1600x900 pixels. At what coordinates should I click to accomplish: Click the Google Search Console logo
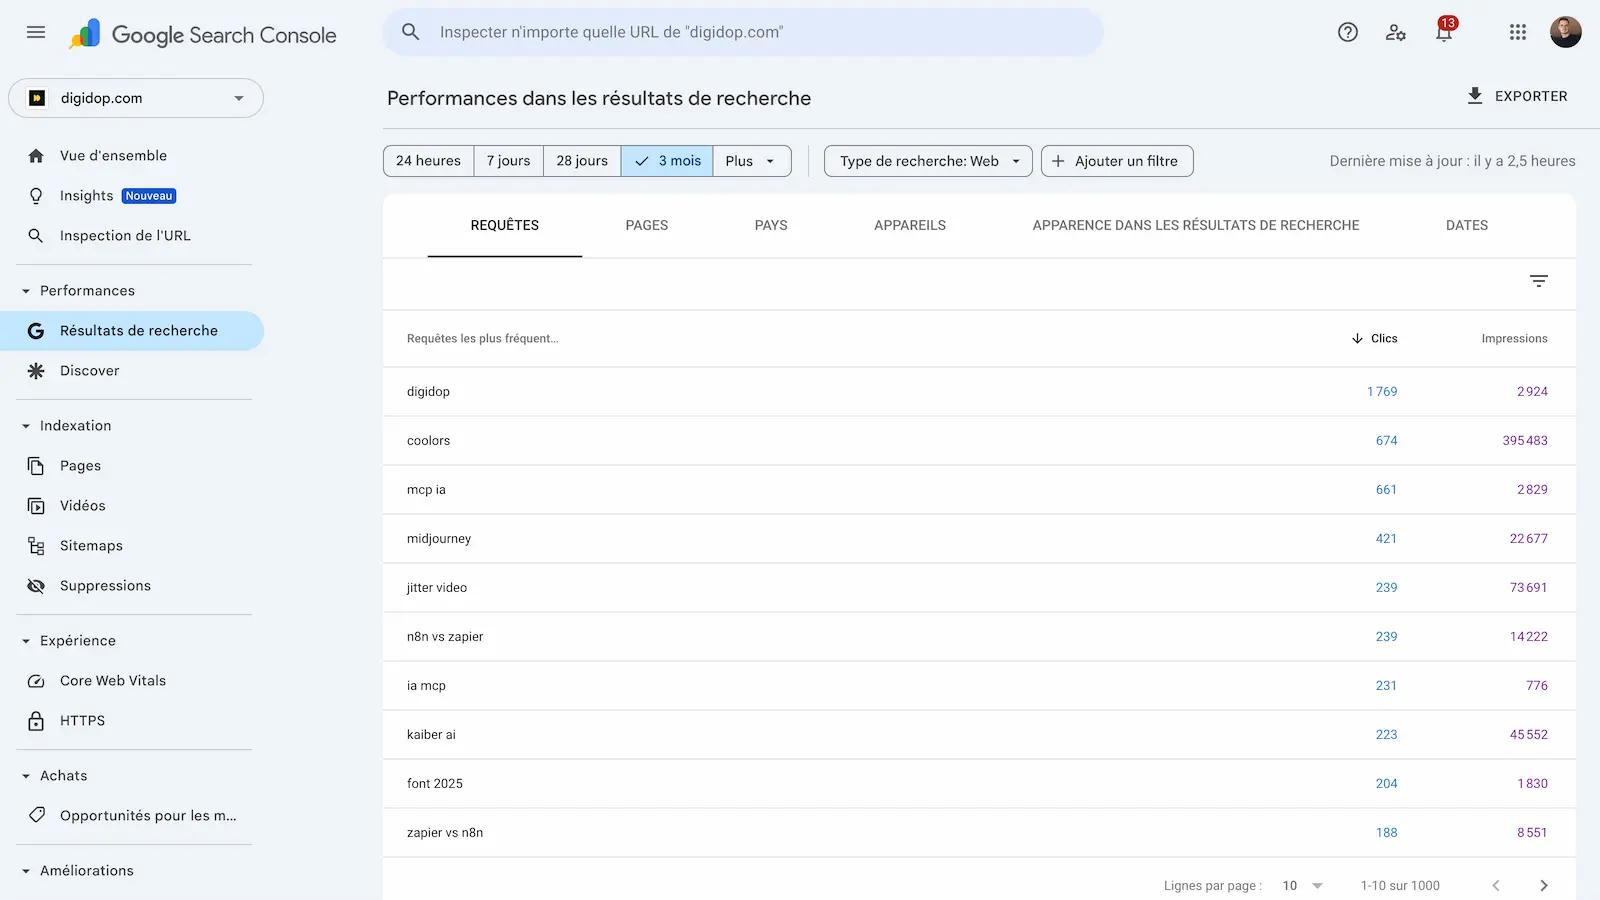click(x=203, y=34)
